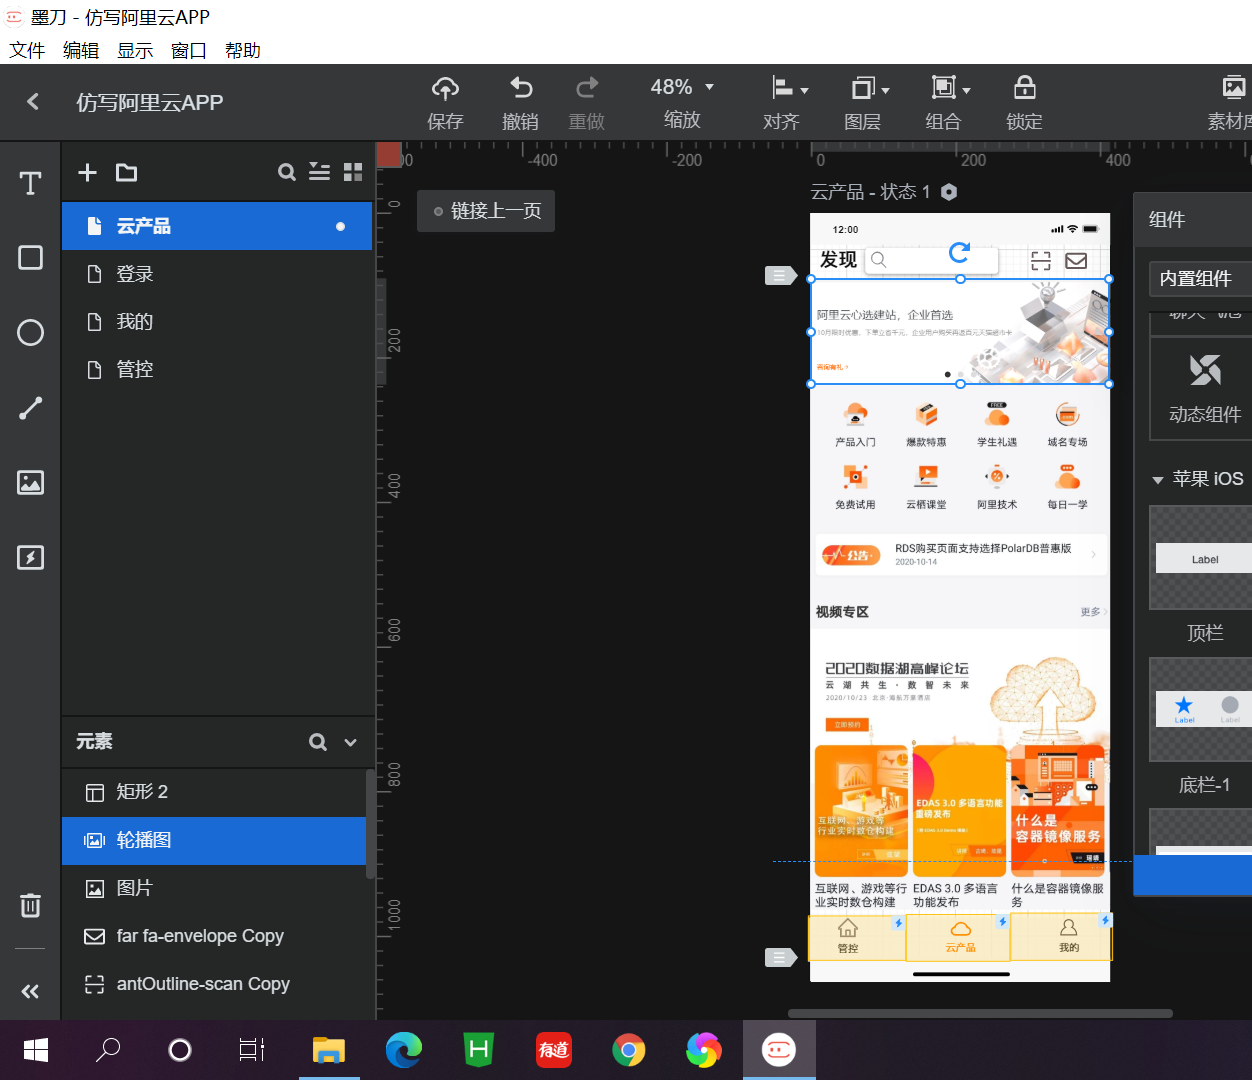This screenshot has height=1080, width=1252.
Task: Click the elements panel vertical scrollbar
Action: point(371,824)
